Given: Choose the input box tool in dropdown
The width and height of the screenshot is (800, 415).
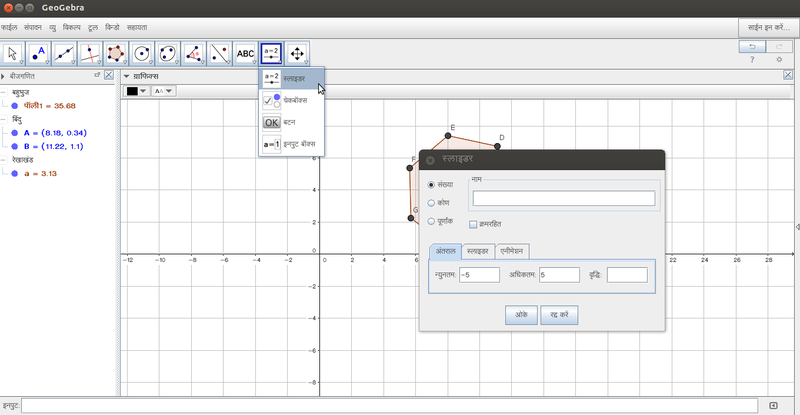Looking at the screenshot, I should (291, 144).
